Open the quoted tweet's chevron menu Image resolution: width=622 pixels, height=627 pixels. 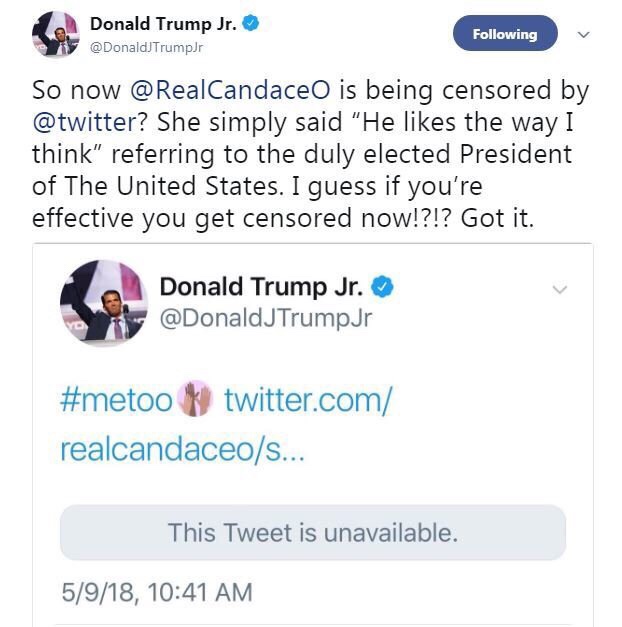click(559, 290)
